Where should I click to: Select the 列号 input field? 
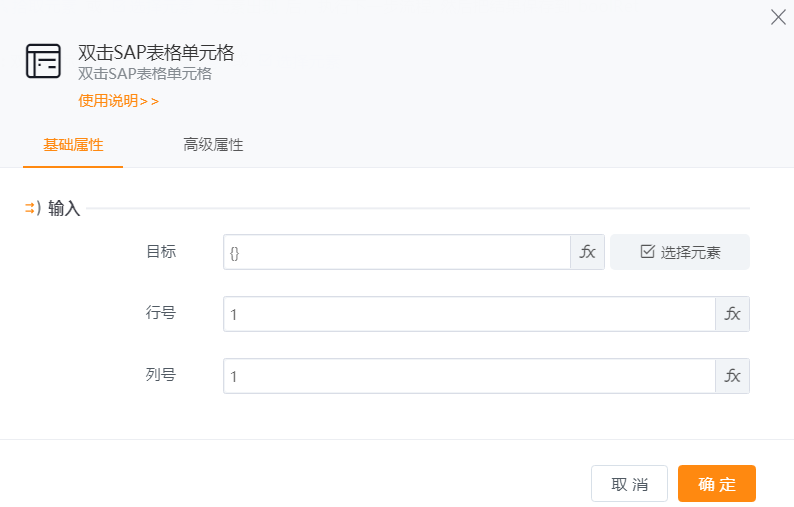click(x=468, y=376)
